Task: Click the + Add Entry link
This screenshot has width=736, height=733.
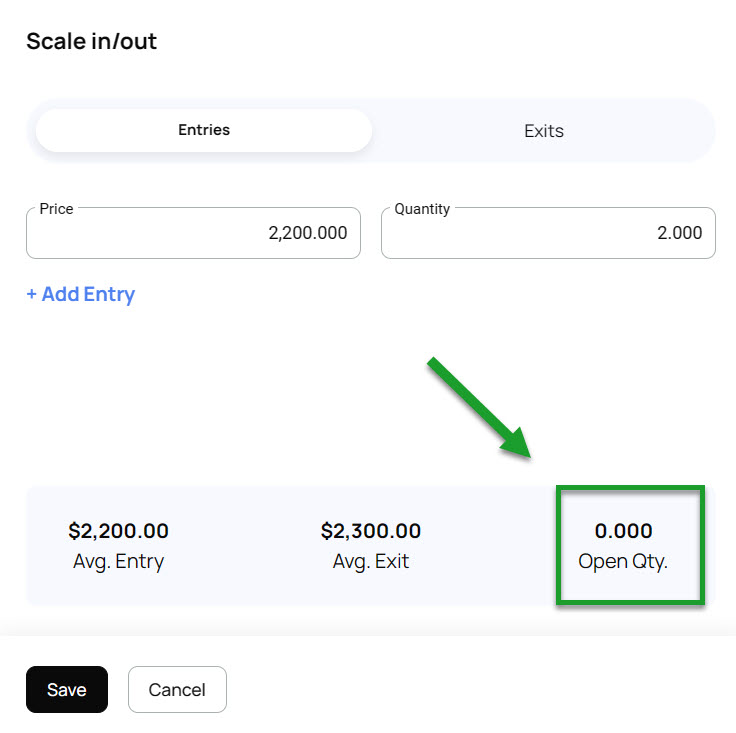Action: tap(81, 294)
